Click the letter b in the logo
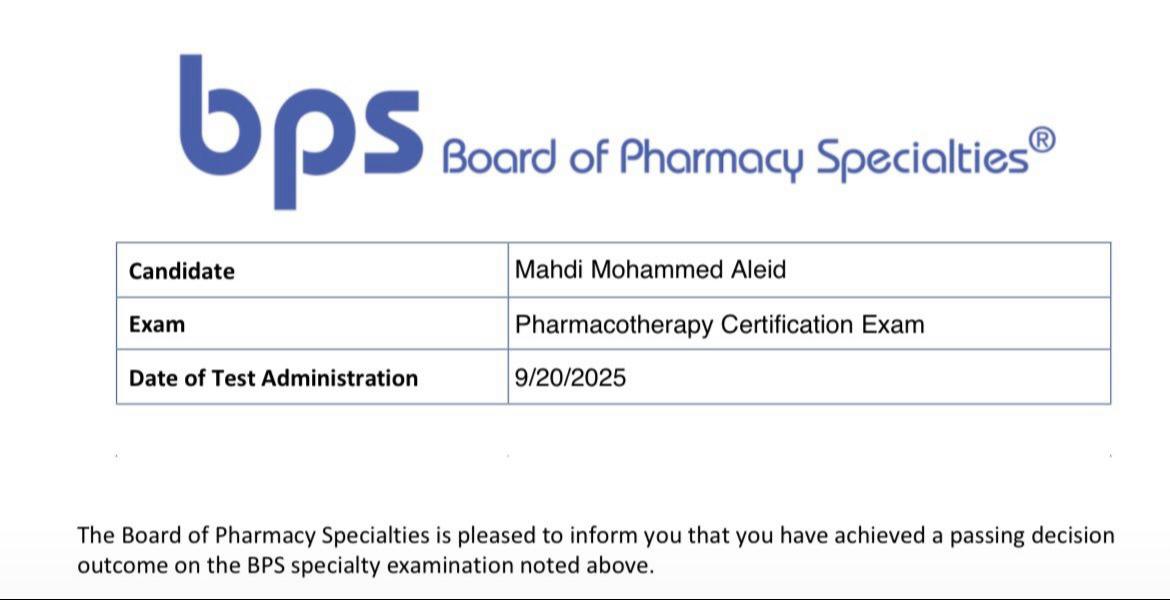This screenshot has width=1170, height=600. [x=215, y=120]
